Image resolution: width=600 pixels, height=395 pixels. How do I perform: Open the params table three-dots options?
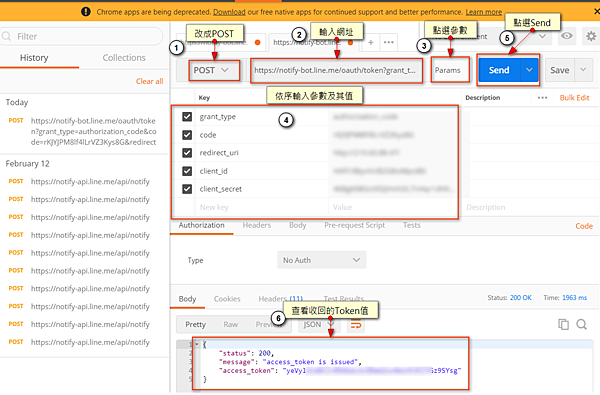(x=542, y=98)
